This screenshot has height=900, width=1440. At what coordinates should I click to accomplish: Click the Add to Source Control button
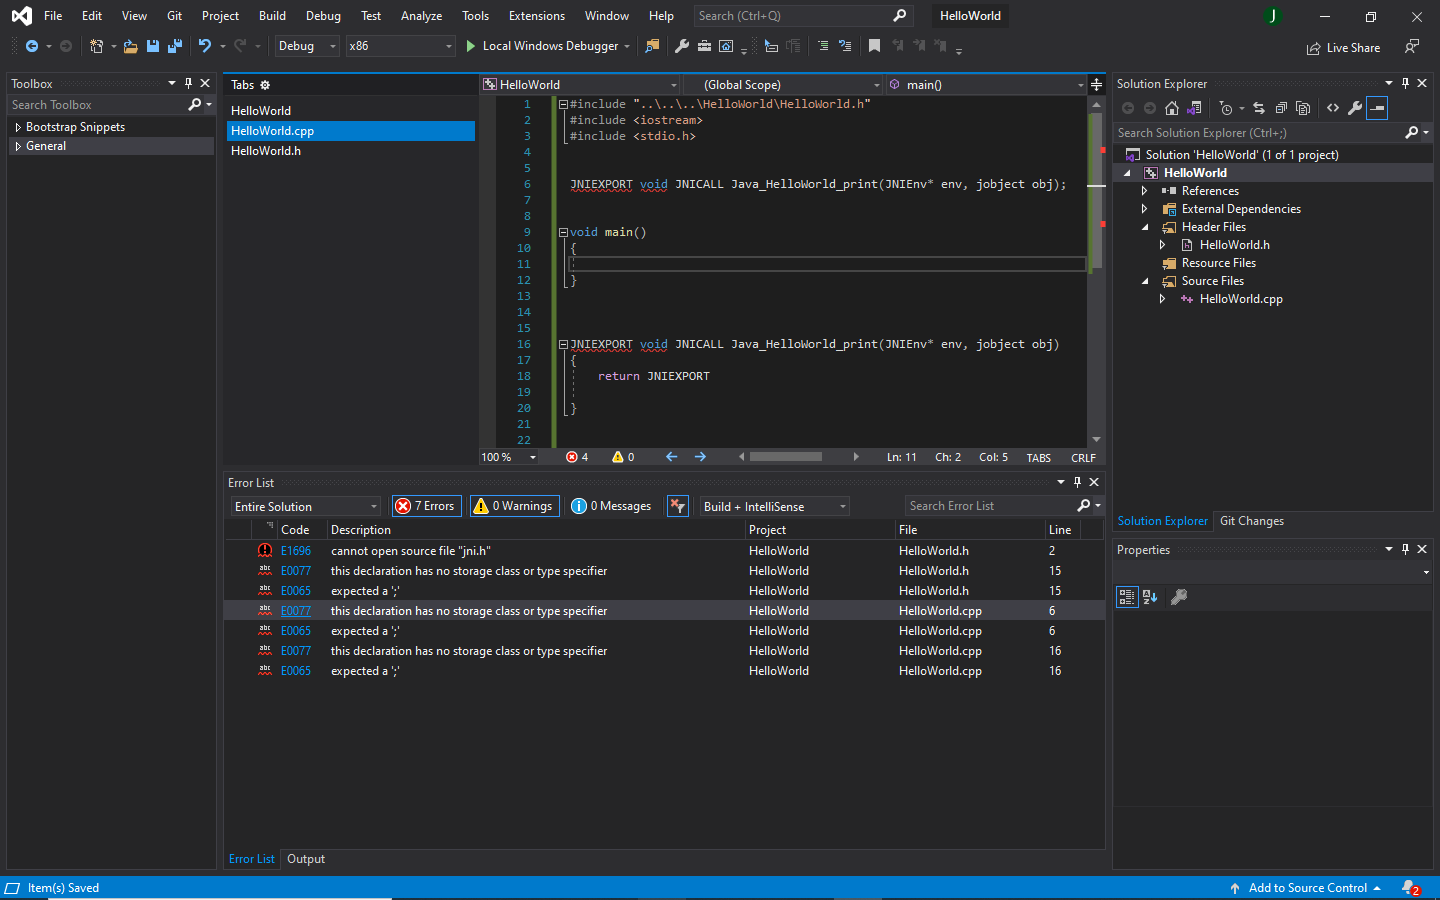(x=1307, y=888)
